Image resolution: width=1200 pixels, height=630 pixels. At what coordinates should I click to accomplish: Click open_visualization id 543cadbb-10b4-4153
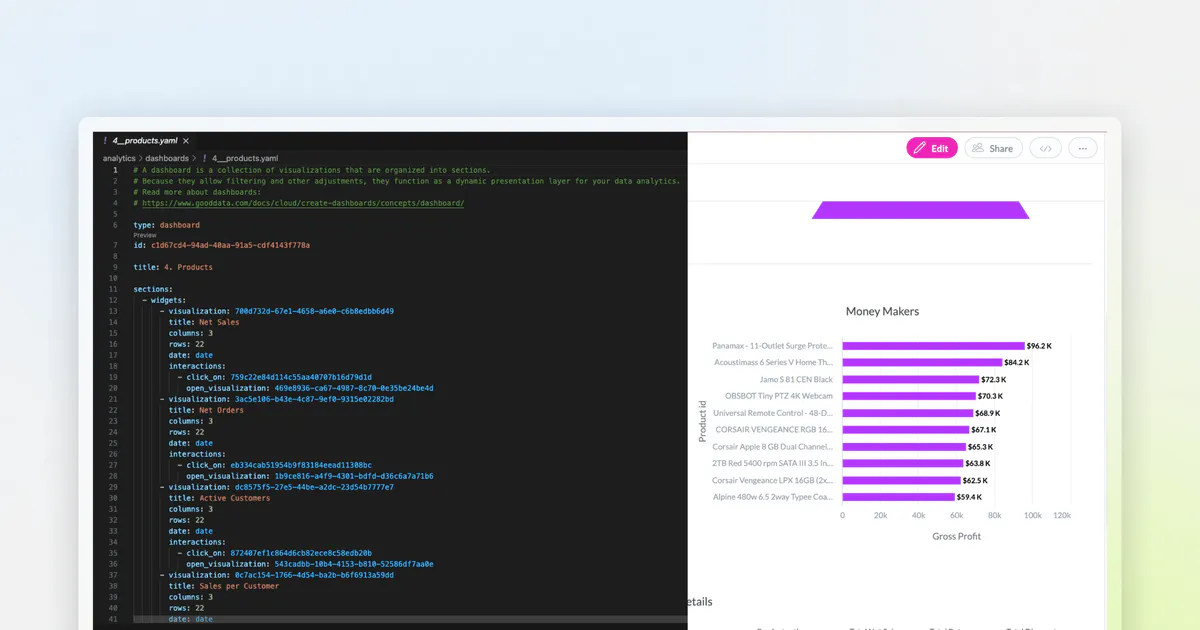[x=354, y=564]
